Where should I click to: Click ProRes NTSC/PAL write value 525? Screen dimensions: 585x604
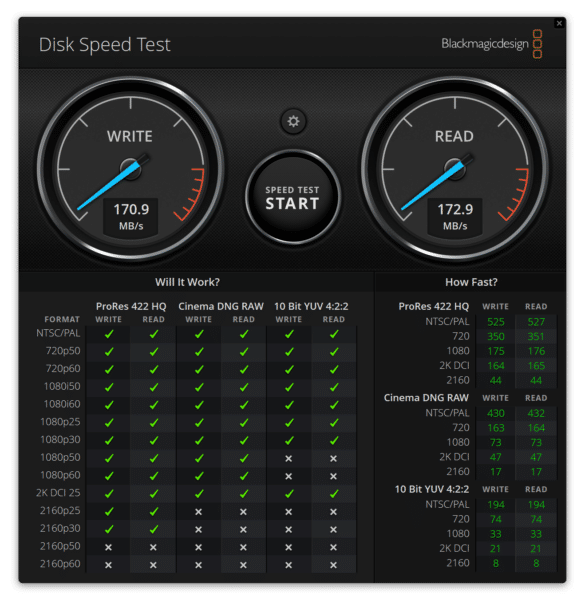click(496, 322)
